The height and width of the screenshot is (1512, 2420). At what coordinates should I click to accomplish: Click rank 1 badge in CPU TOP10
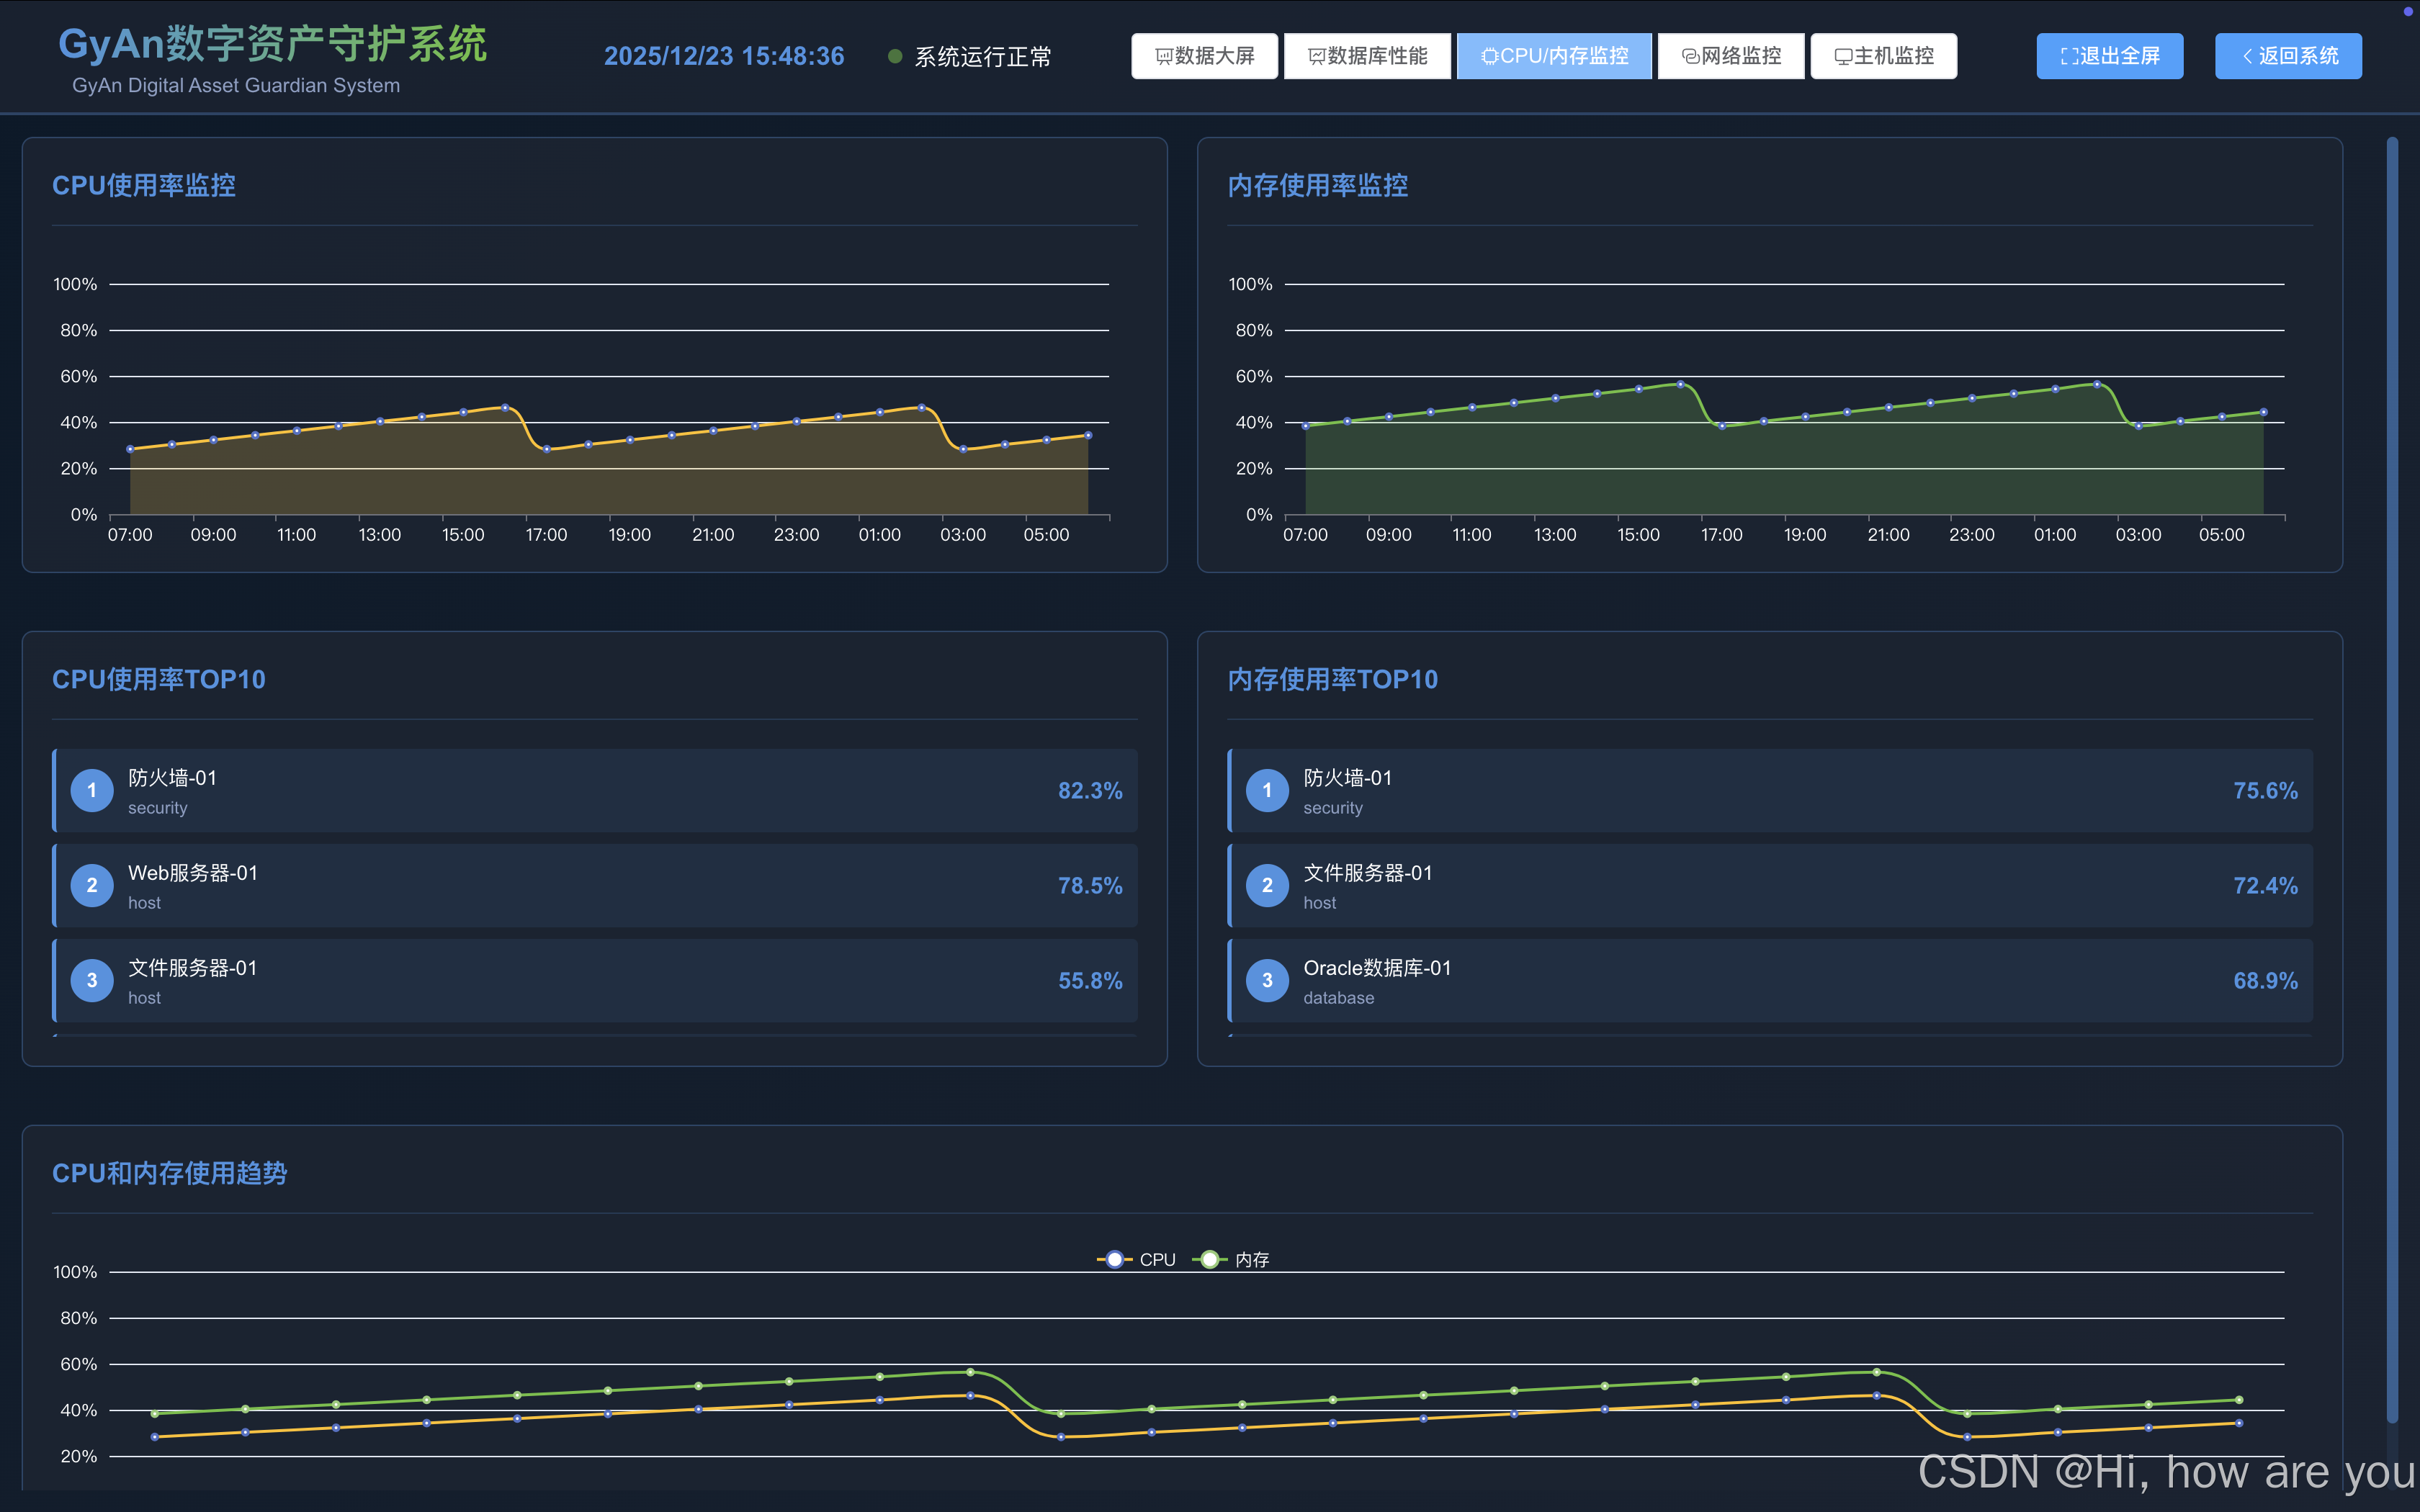[x=92, y=790]
